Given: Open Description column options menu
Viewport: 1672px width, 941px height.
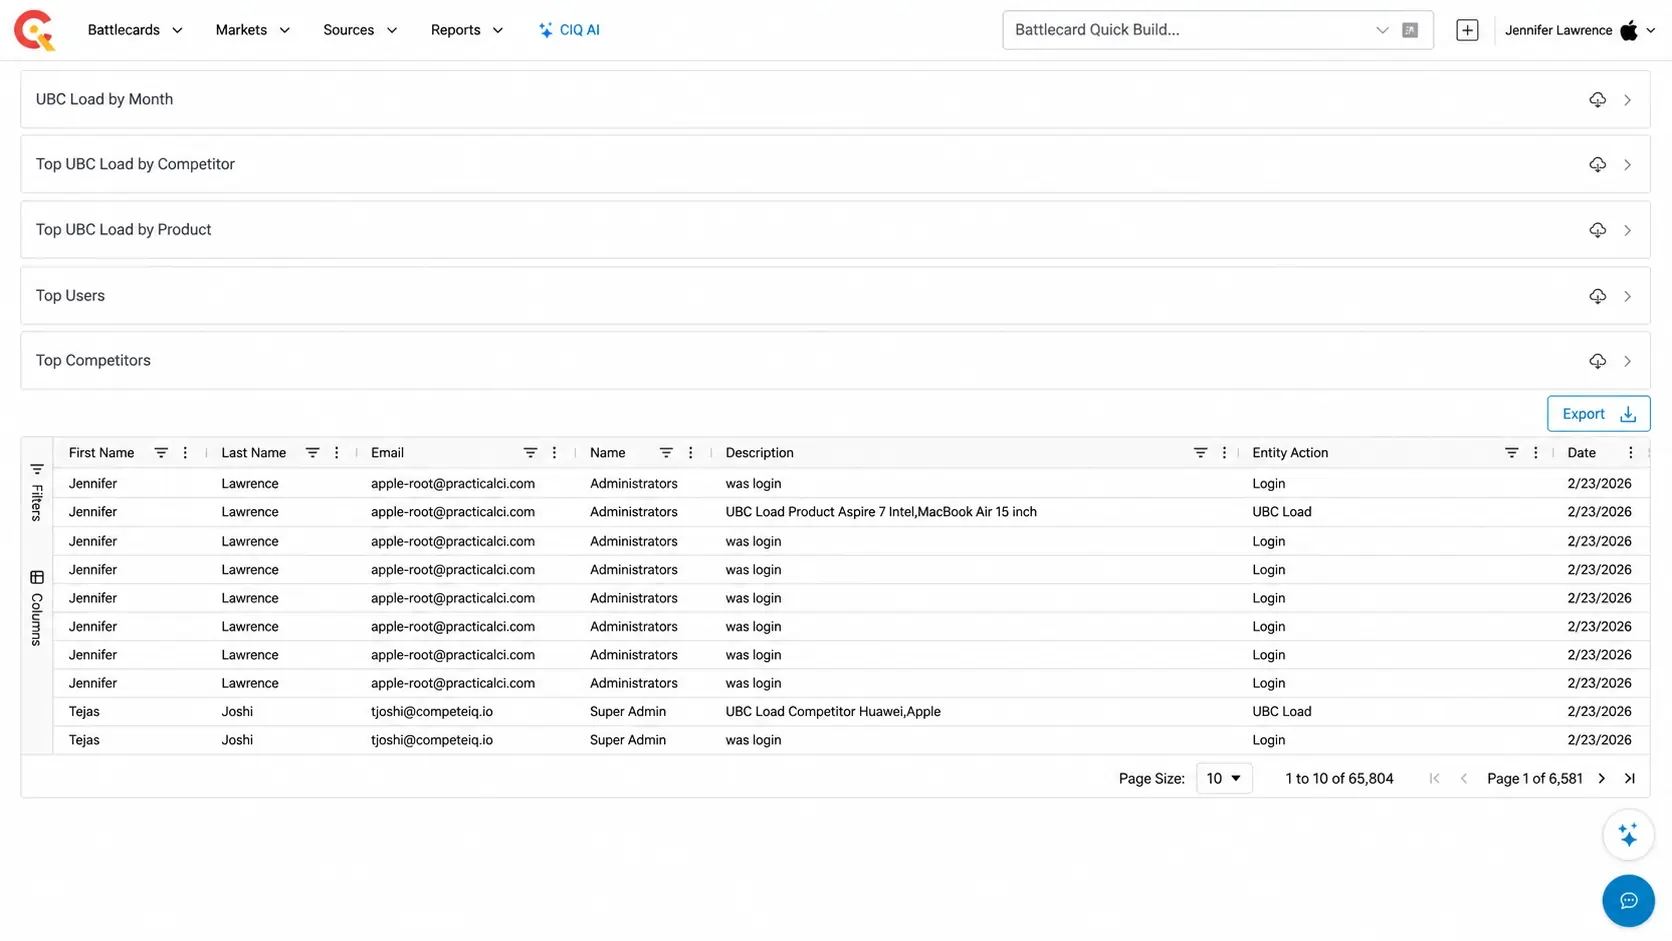Looking at the screenshot, I should click(1225, 453).
